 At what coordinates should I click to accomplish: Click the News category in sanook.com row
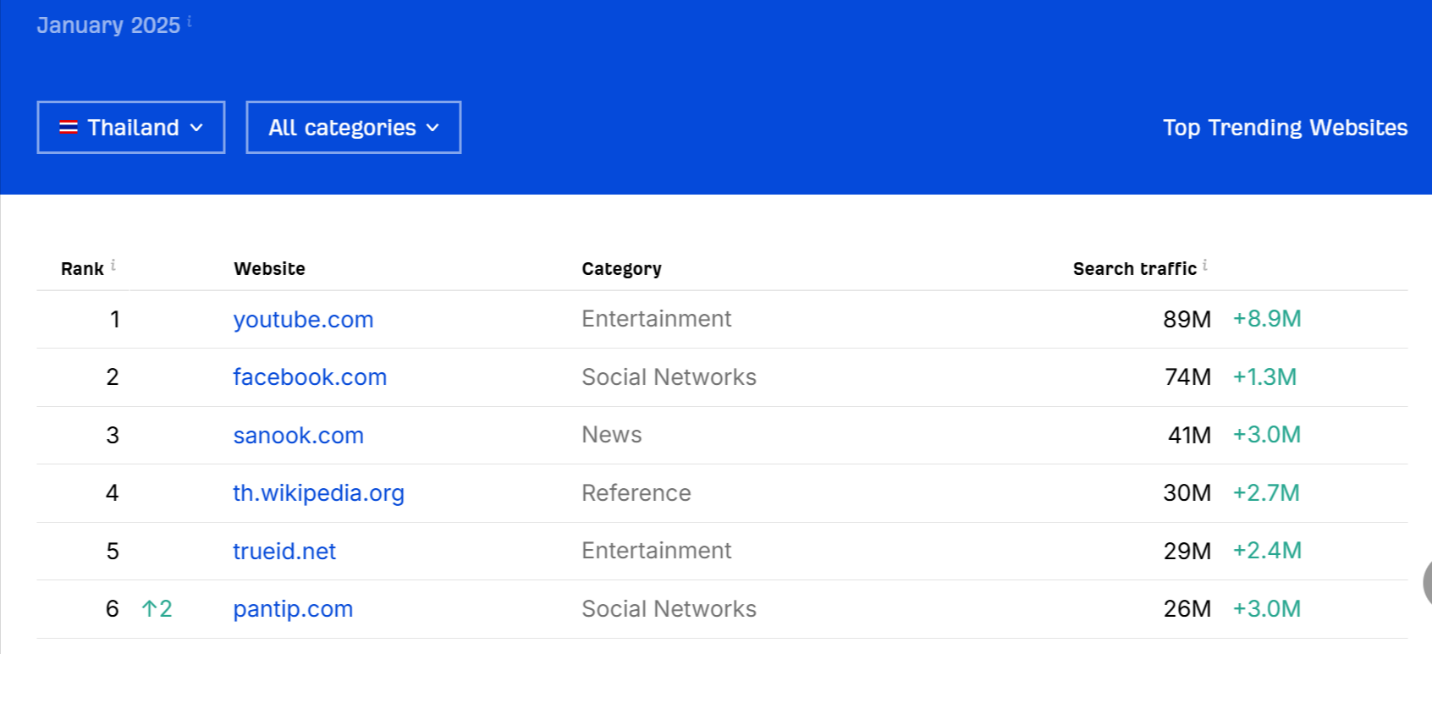pyautogui.click(x=612, y=435)
